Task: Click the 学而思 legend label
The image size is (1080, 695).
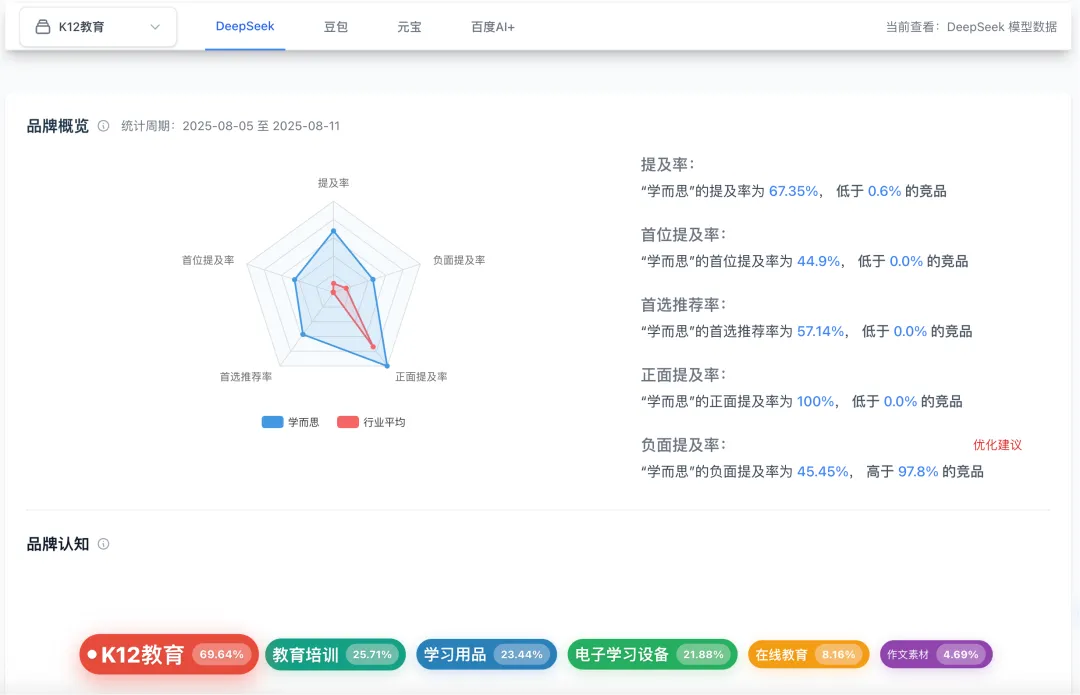Action: pyautogui.click(x=304, y=422)
